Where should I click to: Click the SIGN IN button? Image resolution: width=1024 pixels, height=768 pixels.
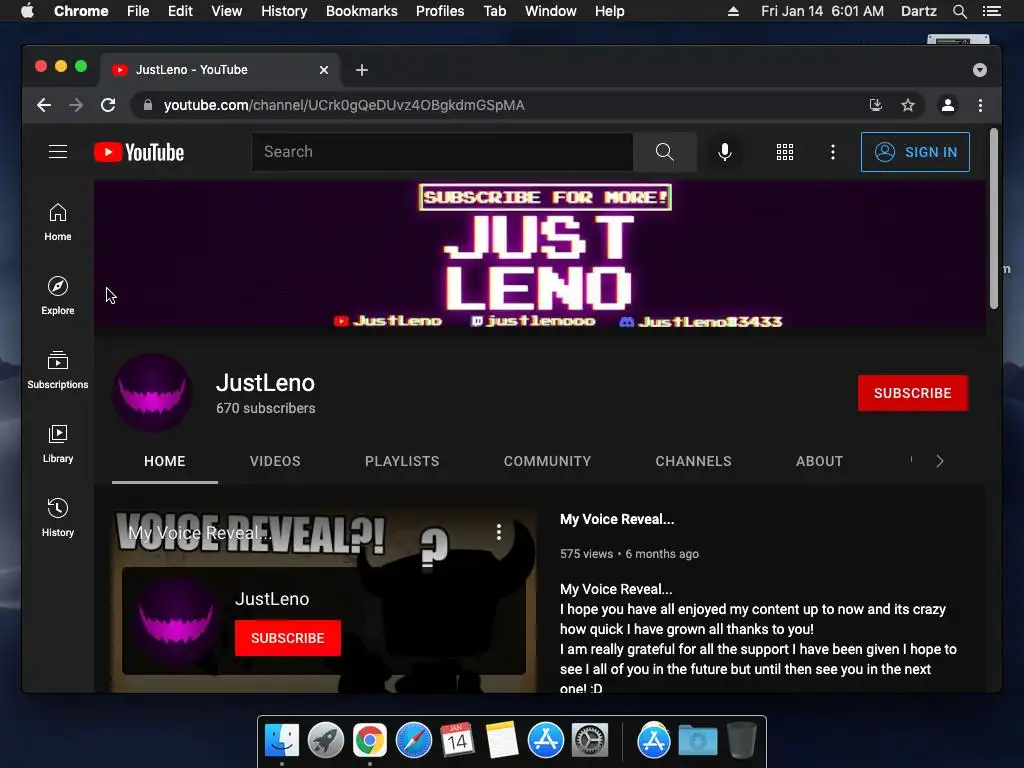click(915, 152)
